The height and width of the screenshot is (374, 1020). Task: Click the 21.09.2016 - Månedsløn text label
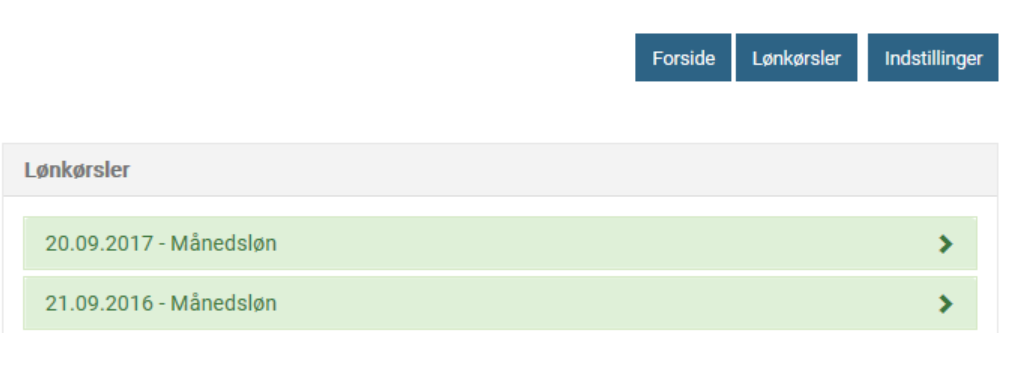pyautogui.click(x=161, y=304)
